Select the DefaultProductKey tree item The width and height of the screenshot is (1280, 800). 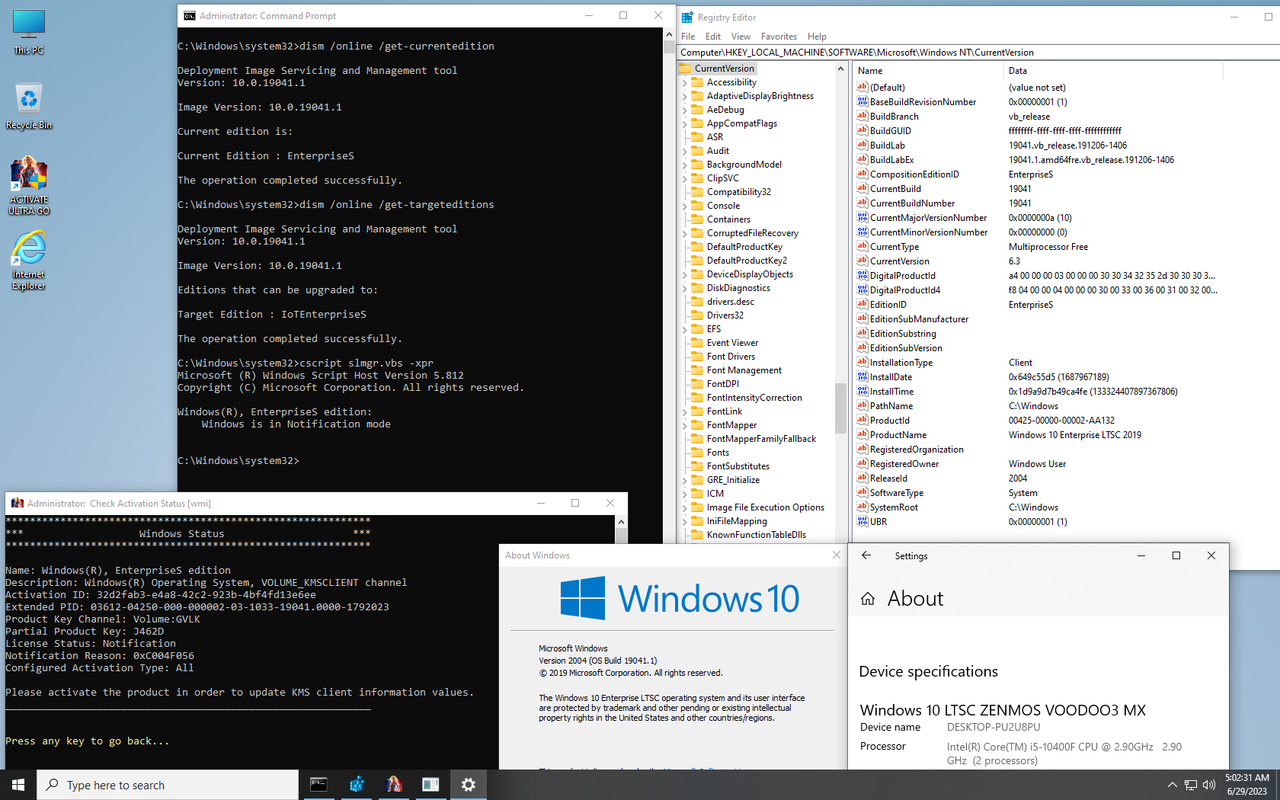744,247
